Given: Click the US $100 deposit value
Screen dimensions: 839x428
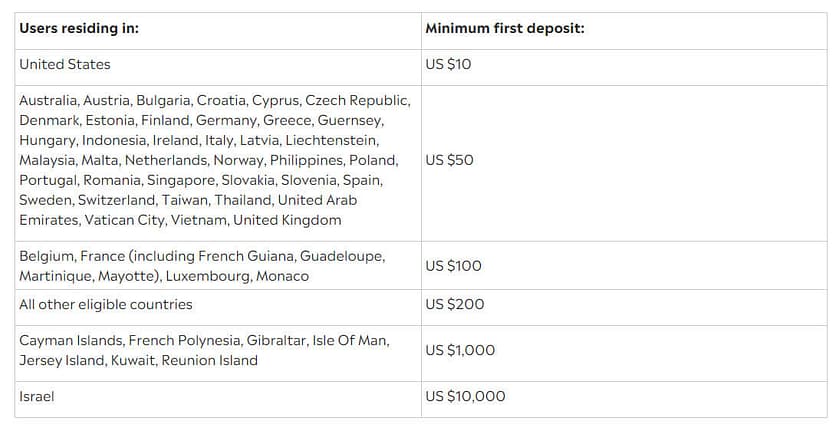Looking at the screenshot, I should [453, 266].
